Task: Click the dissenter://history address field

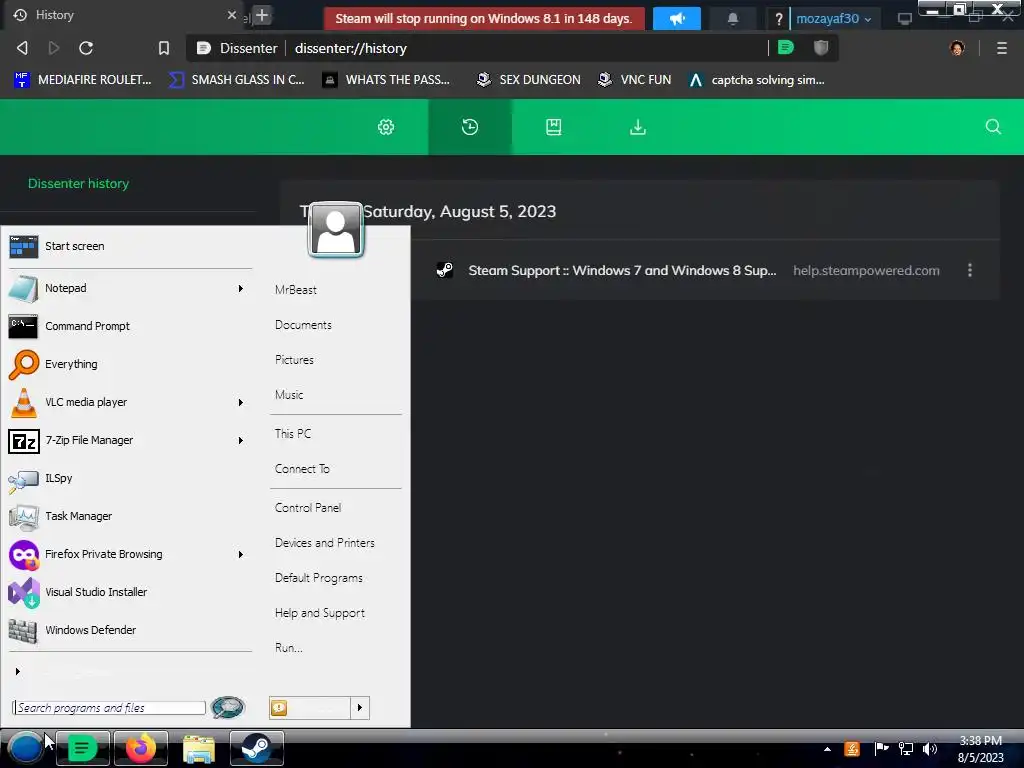Action: pyautogui.click(x=351, y=48)
